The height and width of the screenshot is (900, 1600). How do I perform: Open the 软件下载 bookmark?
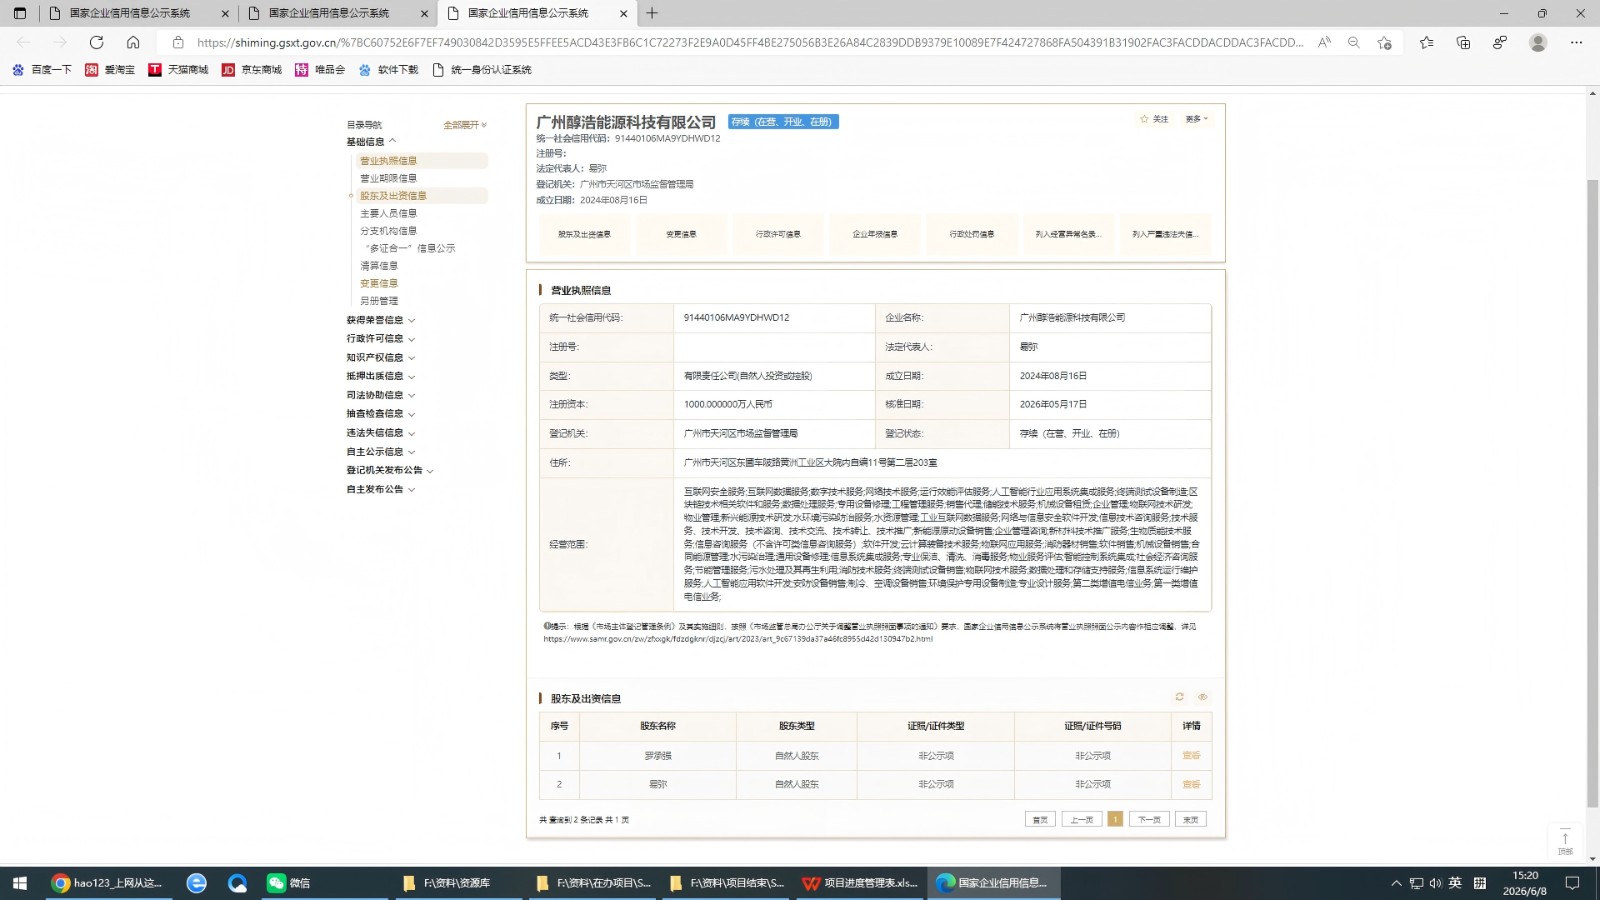(389, 70)
